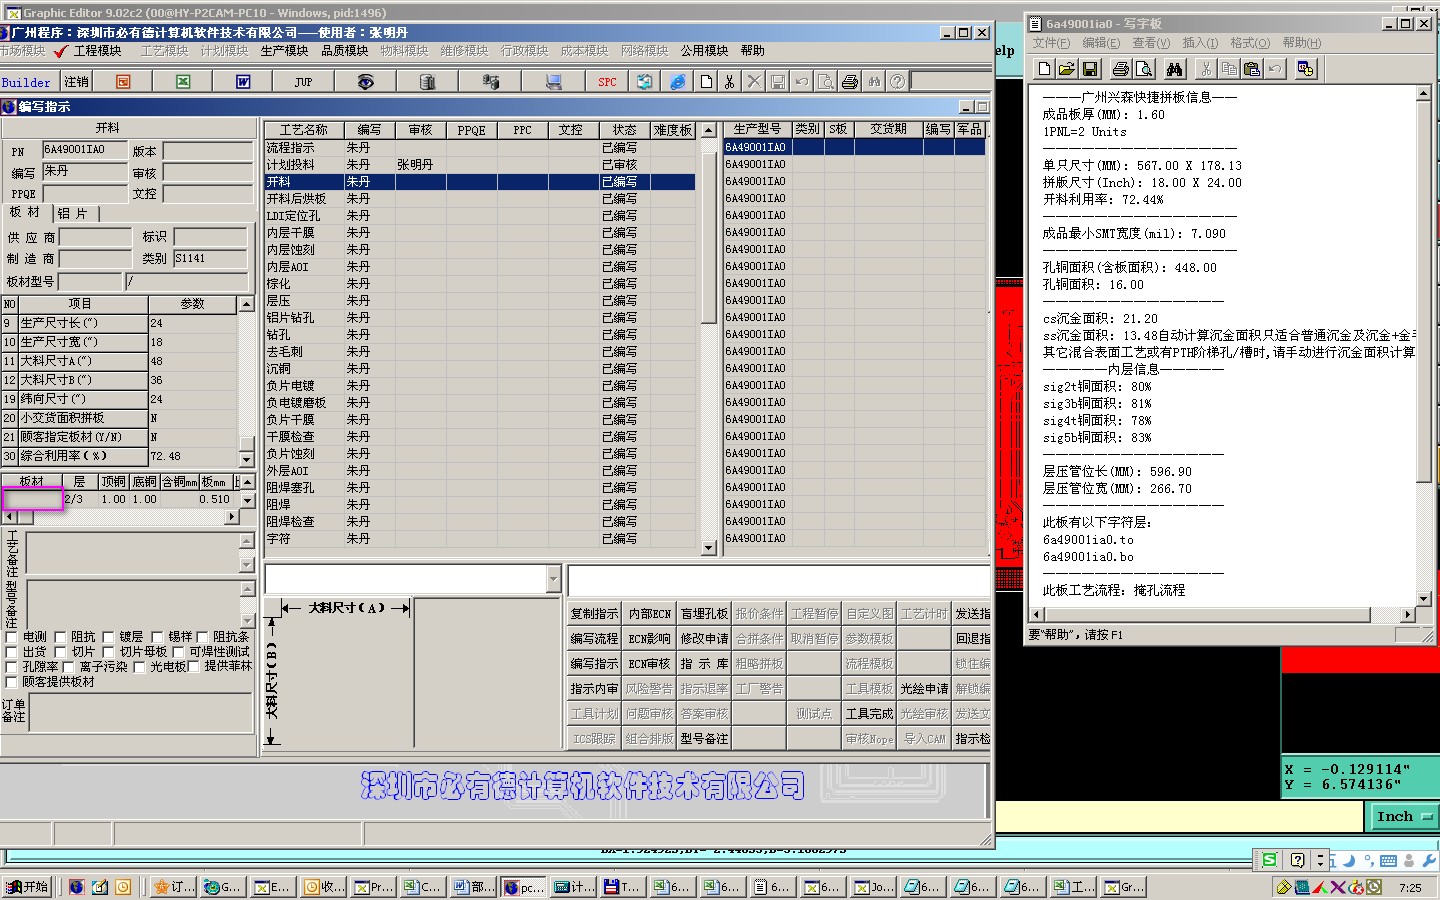Click the Paste clipboard icon in WordPad

pyautogui.click(x=1252, y=69)
